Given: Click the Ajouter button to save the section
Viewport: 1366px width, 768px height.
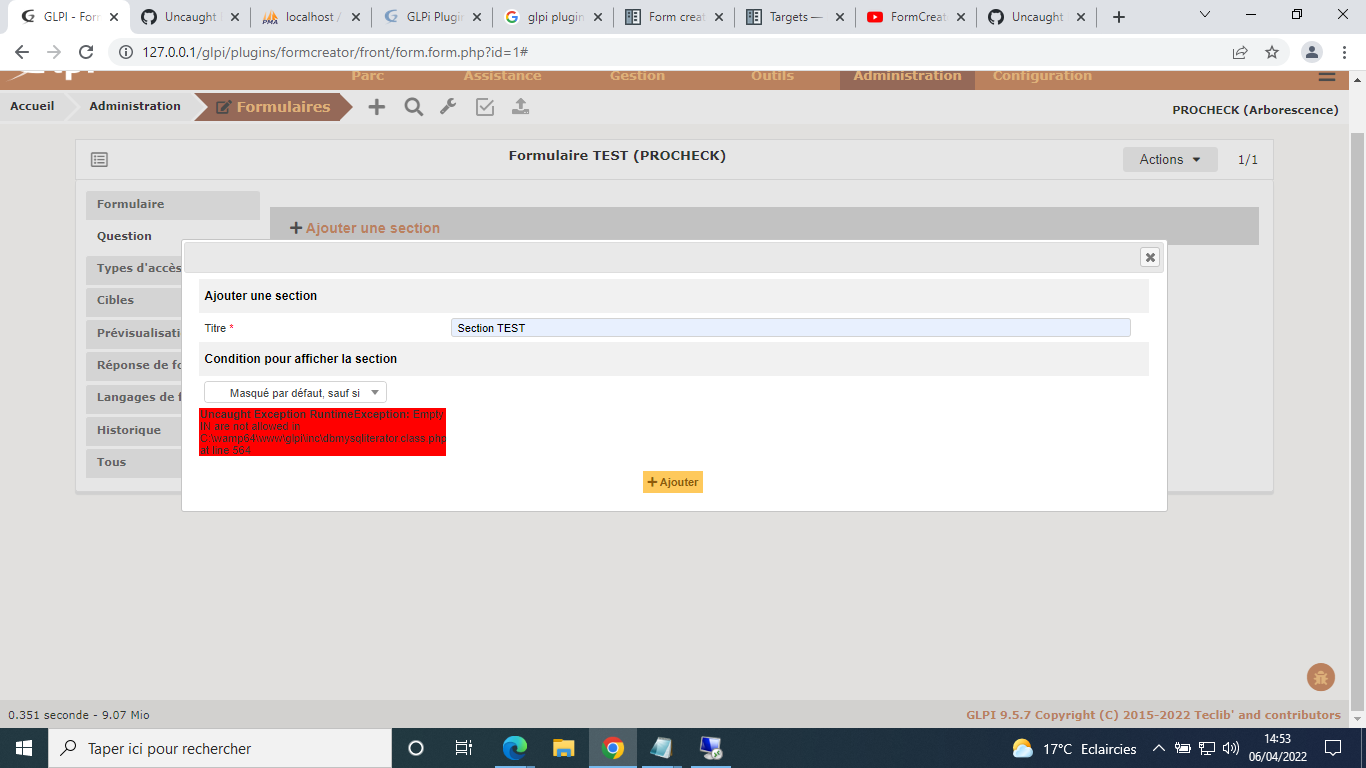Looking at the screenshot, I should pos(672,481).
